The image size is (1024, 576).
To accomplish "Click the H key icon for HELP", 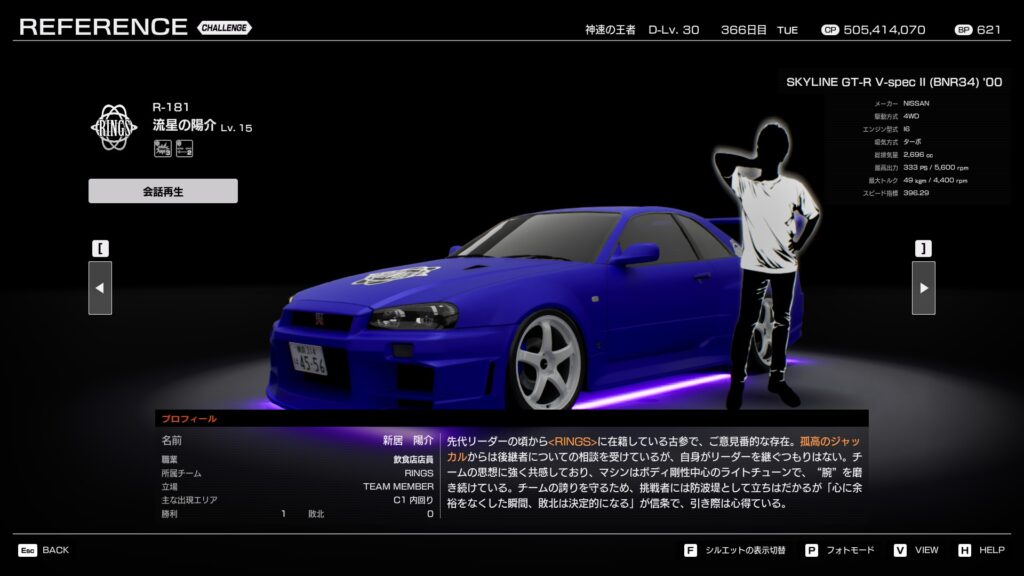I will tap(964, 550).
